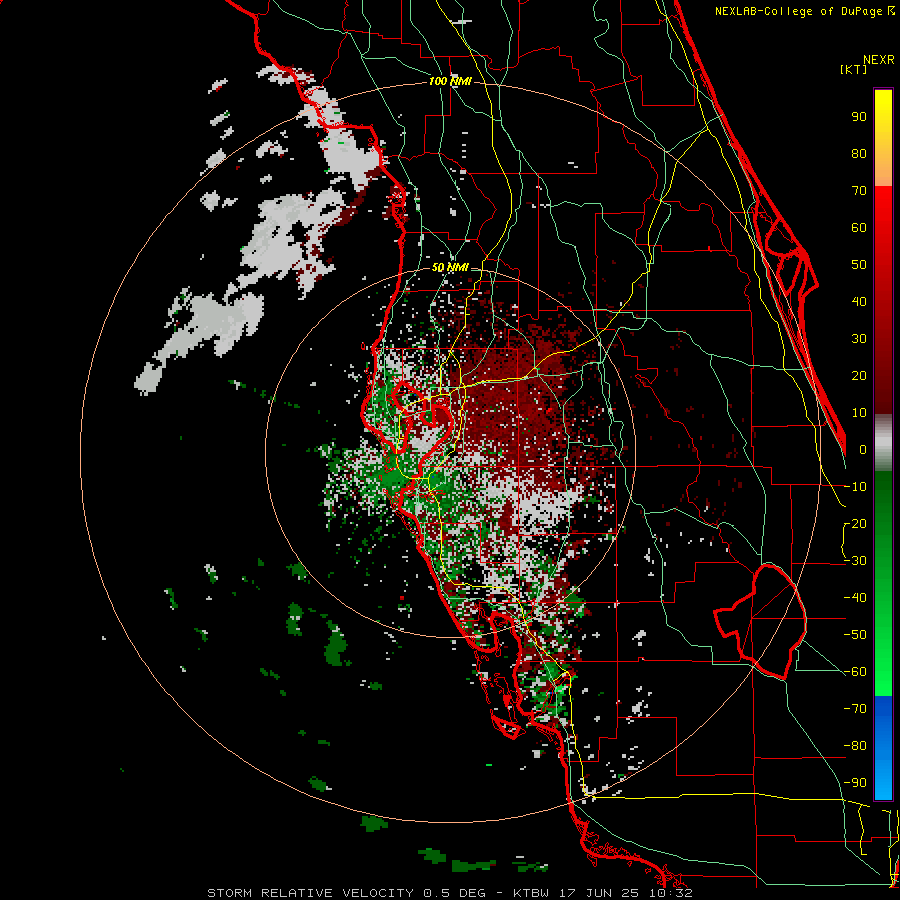
Task: Select the -60 value on velocity scale
Action: (x=855, y=672)
